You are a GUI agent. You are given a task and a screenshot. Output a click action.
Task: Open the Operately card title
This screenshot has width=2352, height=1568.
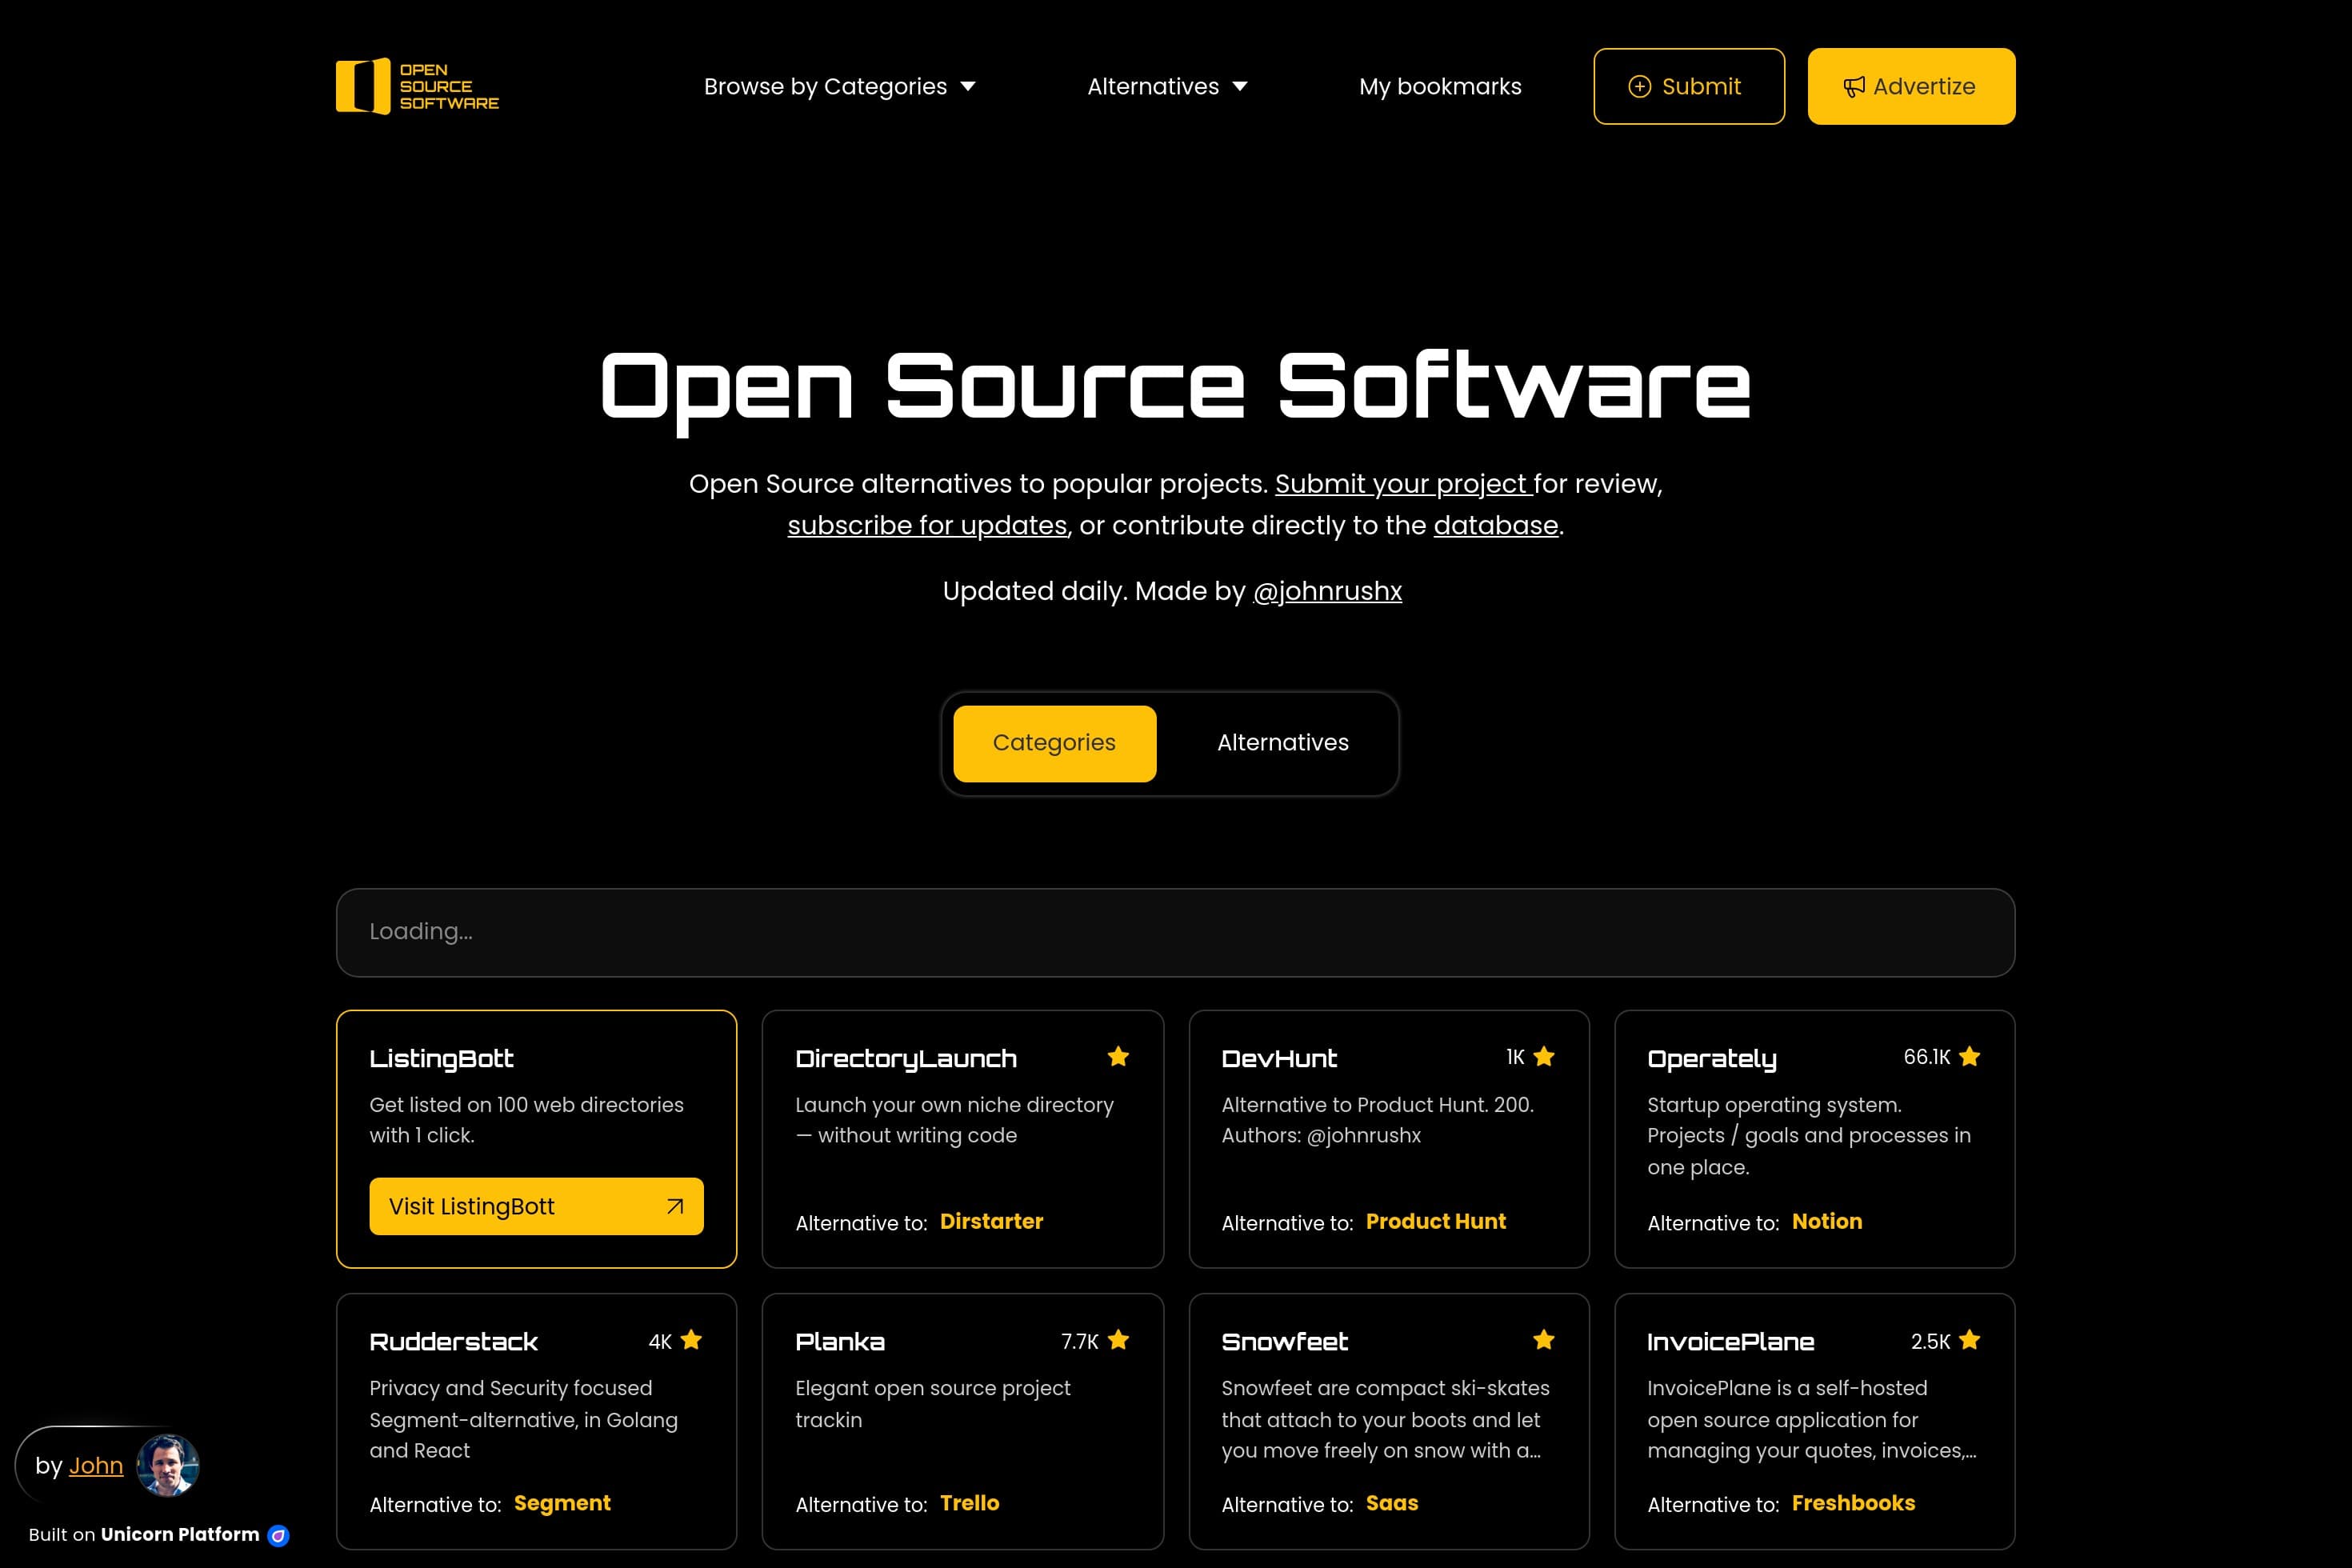(x=1712, y=1058)
